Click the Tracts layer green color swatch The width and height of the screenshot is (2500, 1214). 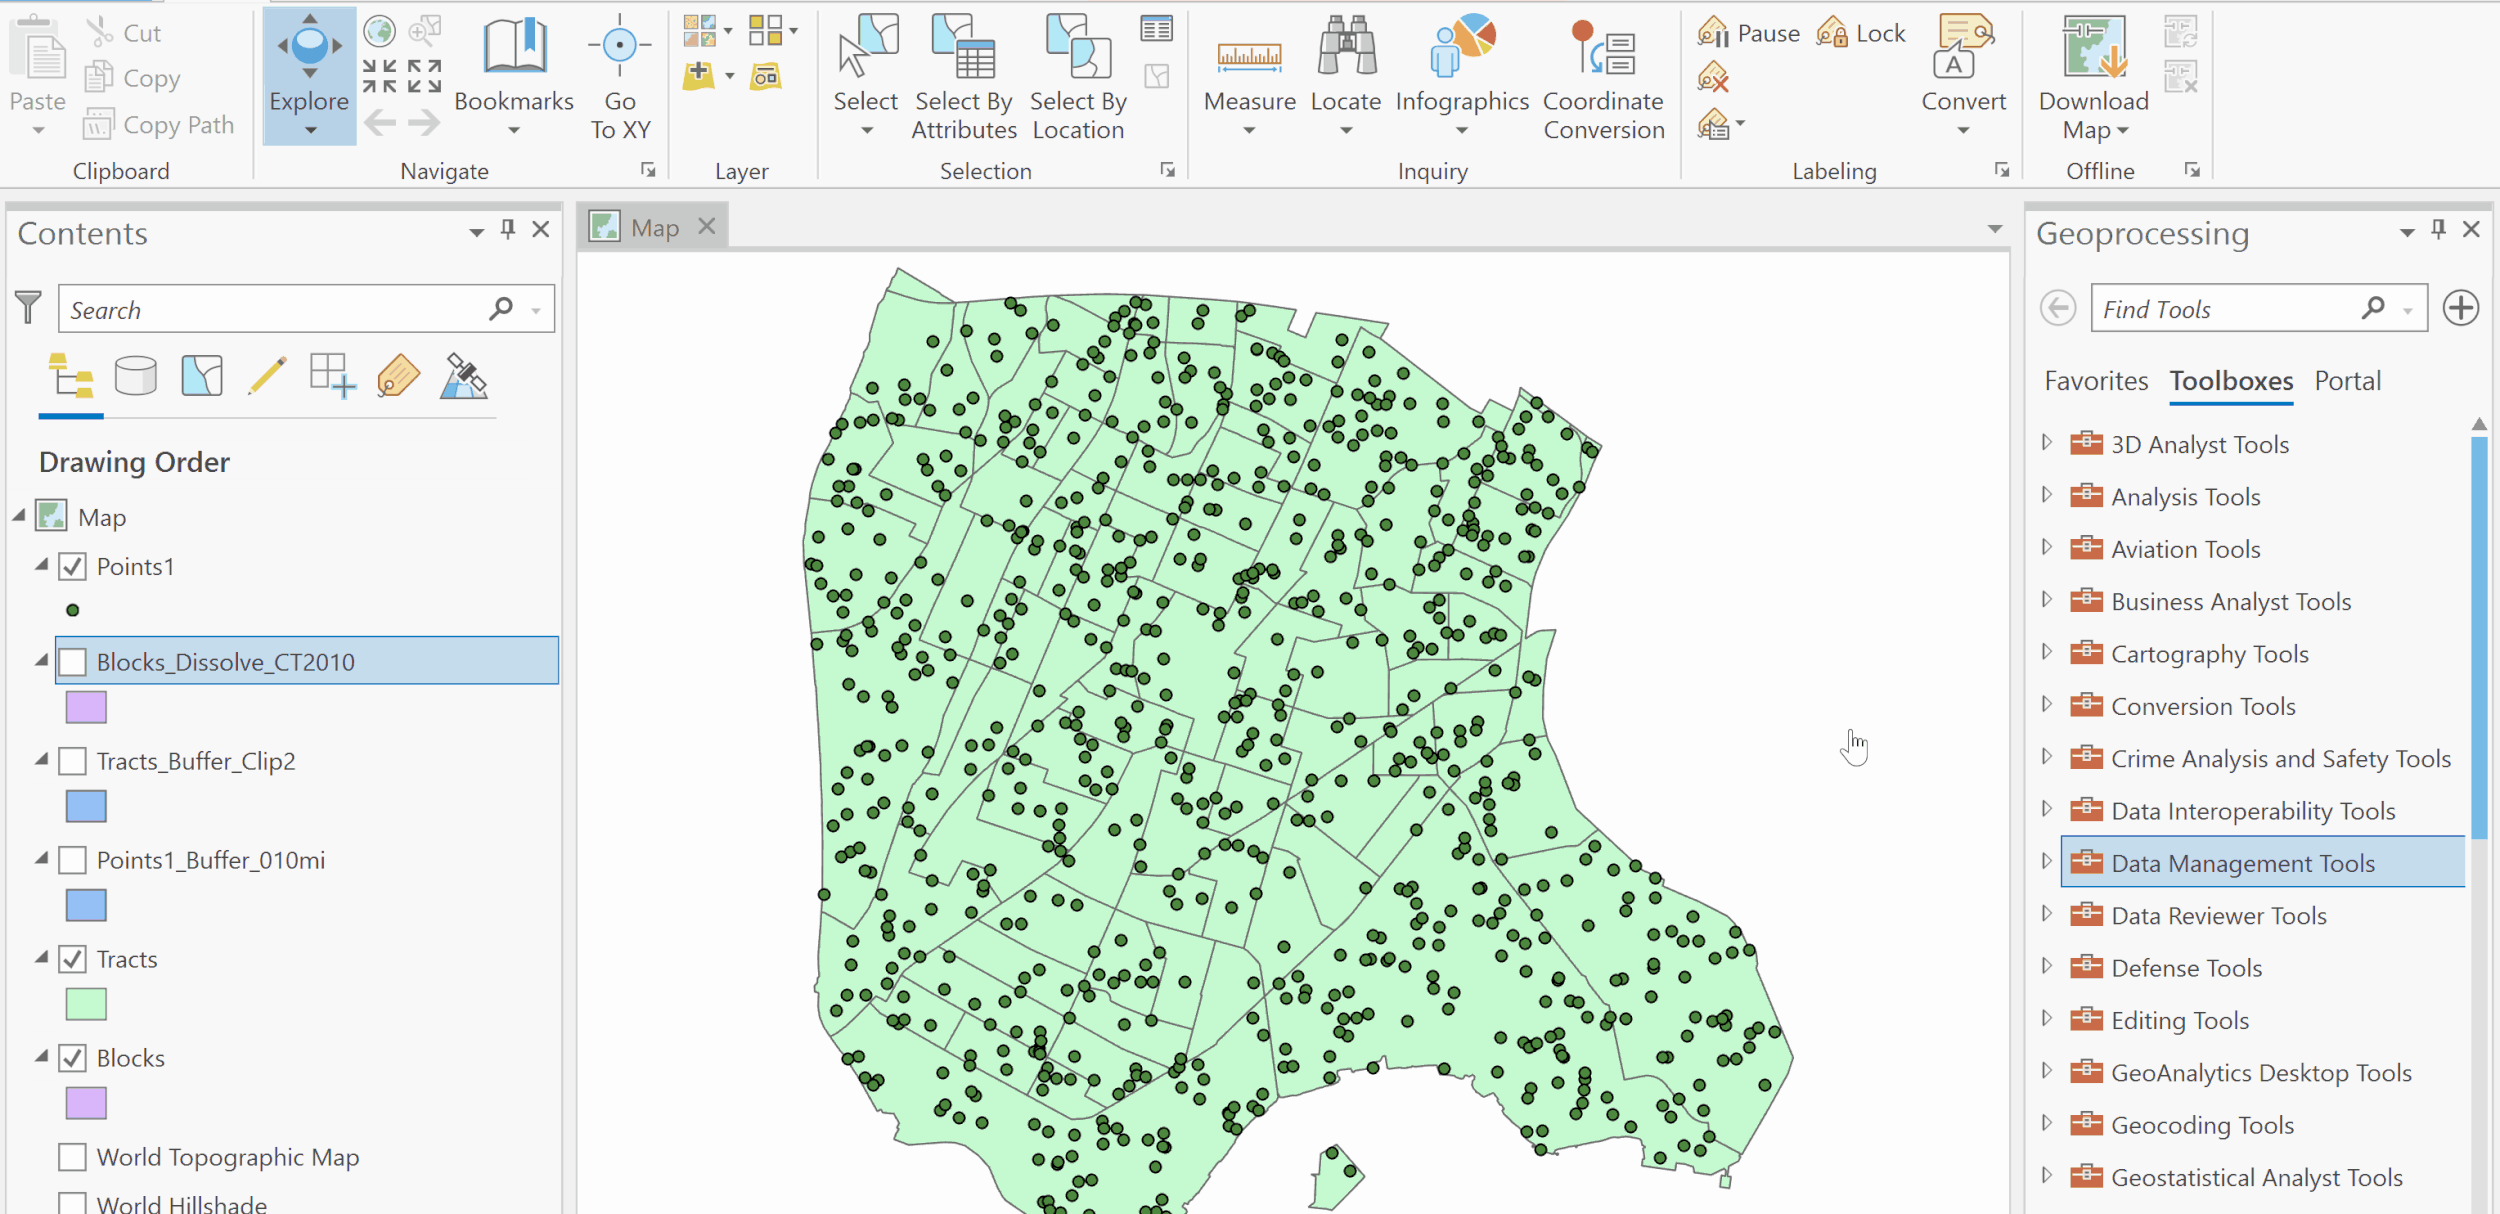(85, 1003)
